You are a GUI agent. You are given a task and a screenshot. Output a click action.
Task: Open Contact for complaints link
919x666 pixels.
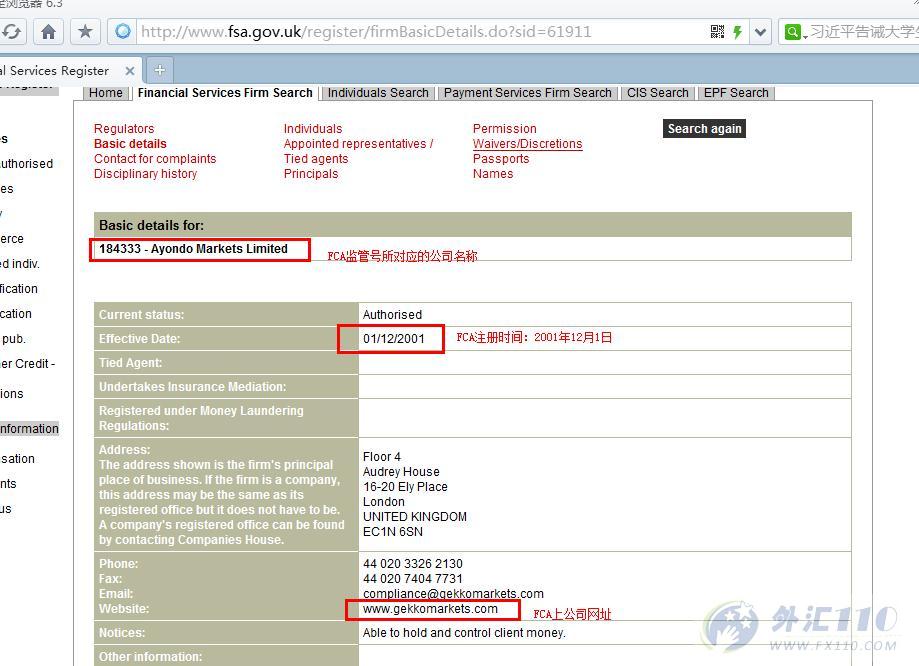coord(155,159)
